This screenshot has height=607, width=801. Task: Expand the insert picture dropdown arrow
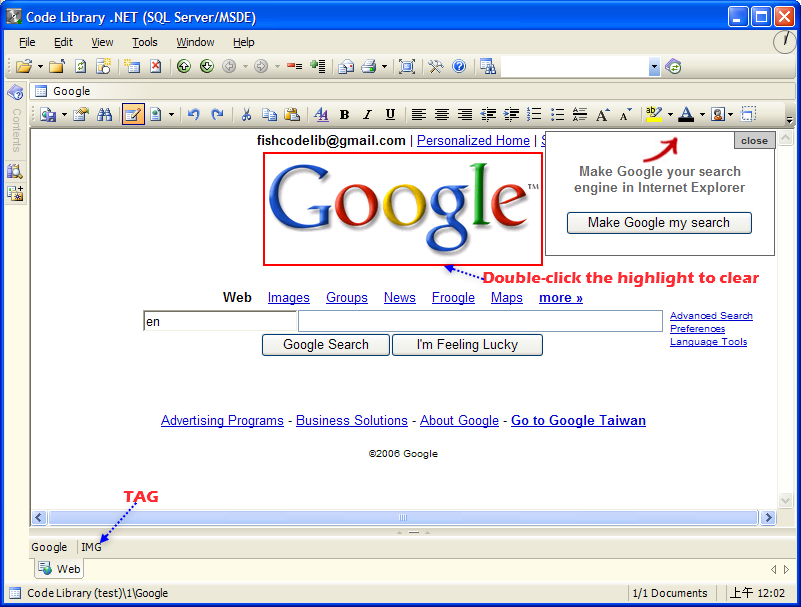tap(731, 114)
